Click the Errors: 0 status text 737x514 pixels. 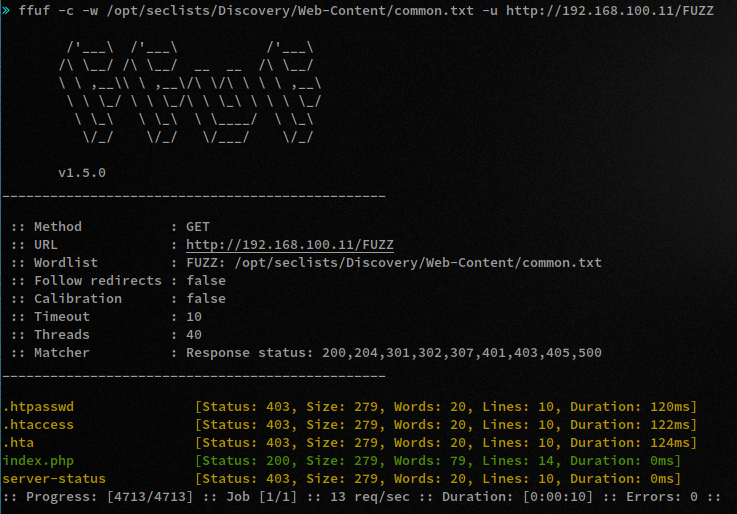coord(662,497)
